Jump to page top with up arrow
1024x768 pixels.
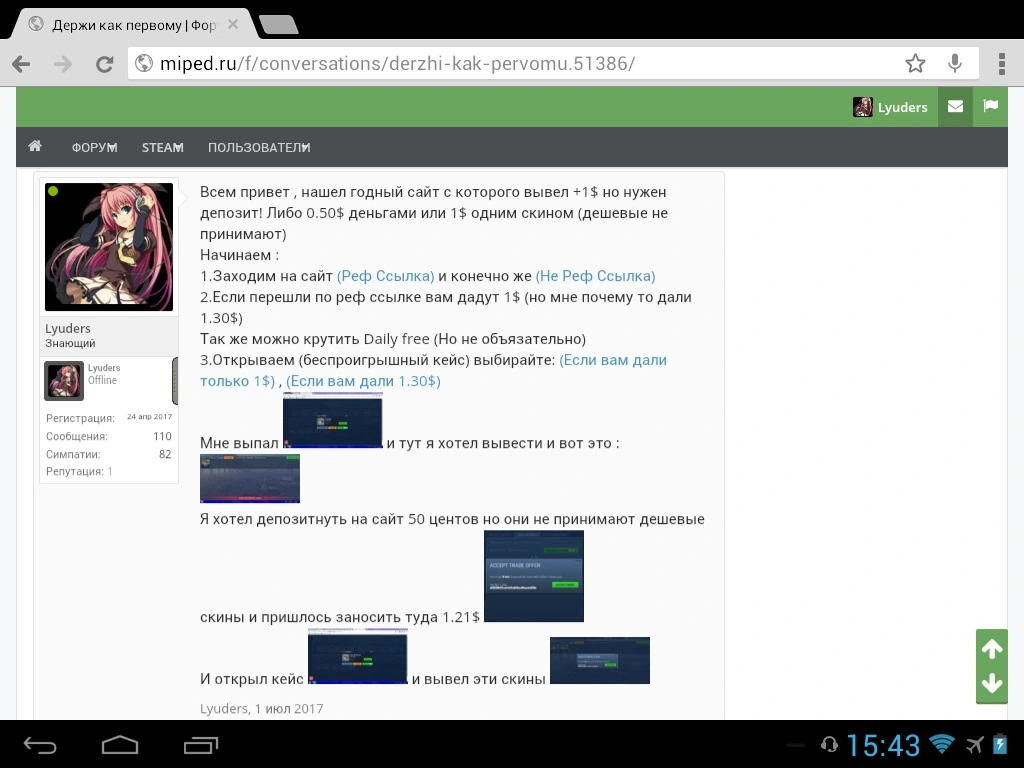pyautogui.click(x=992, y=648)
